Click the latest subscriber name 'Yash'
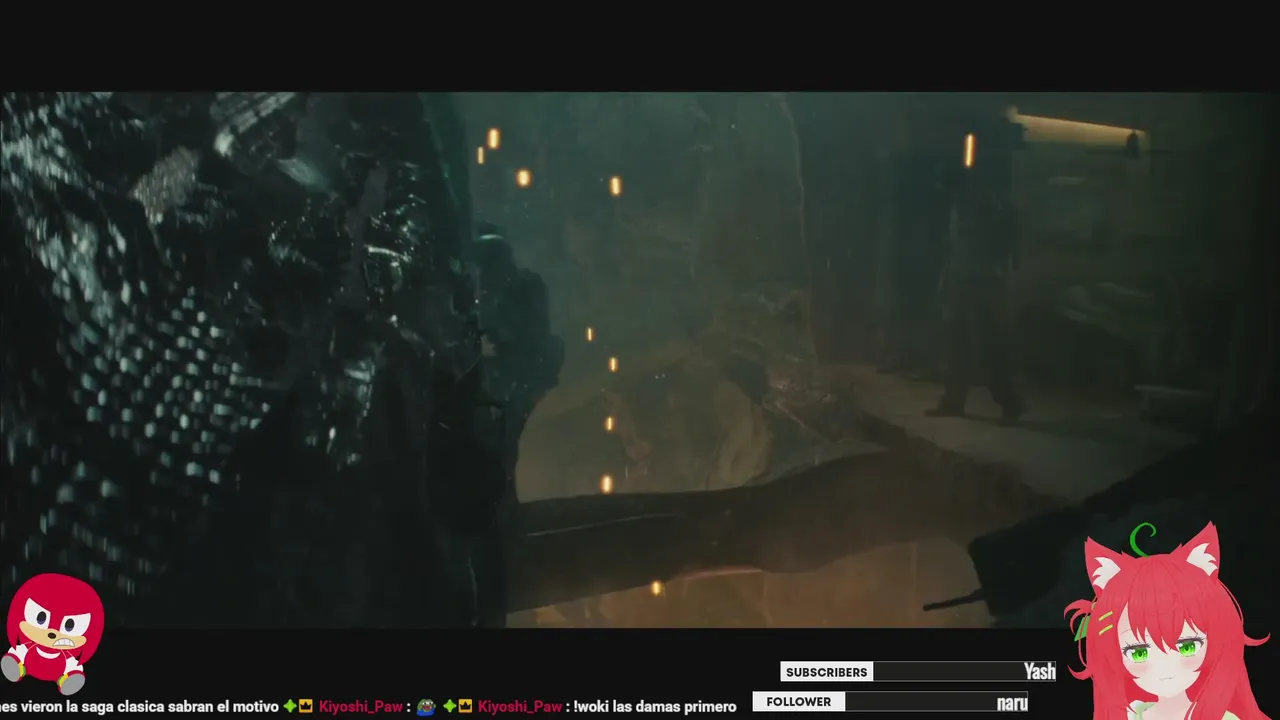 pyautogui.click(x=1039, y=672)
